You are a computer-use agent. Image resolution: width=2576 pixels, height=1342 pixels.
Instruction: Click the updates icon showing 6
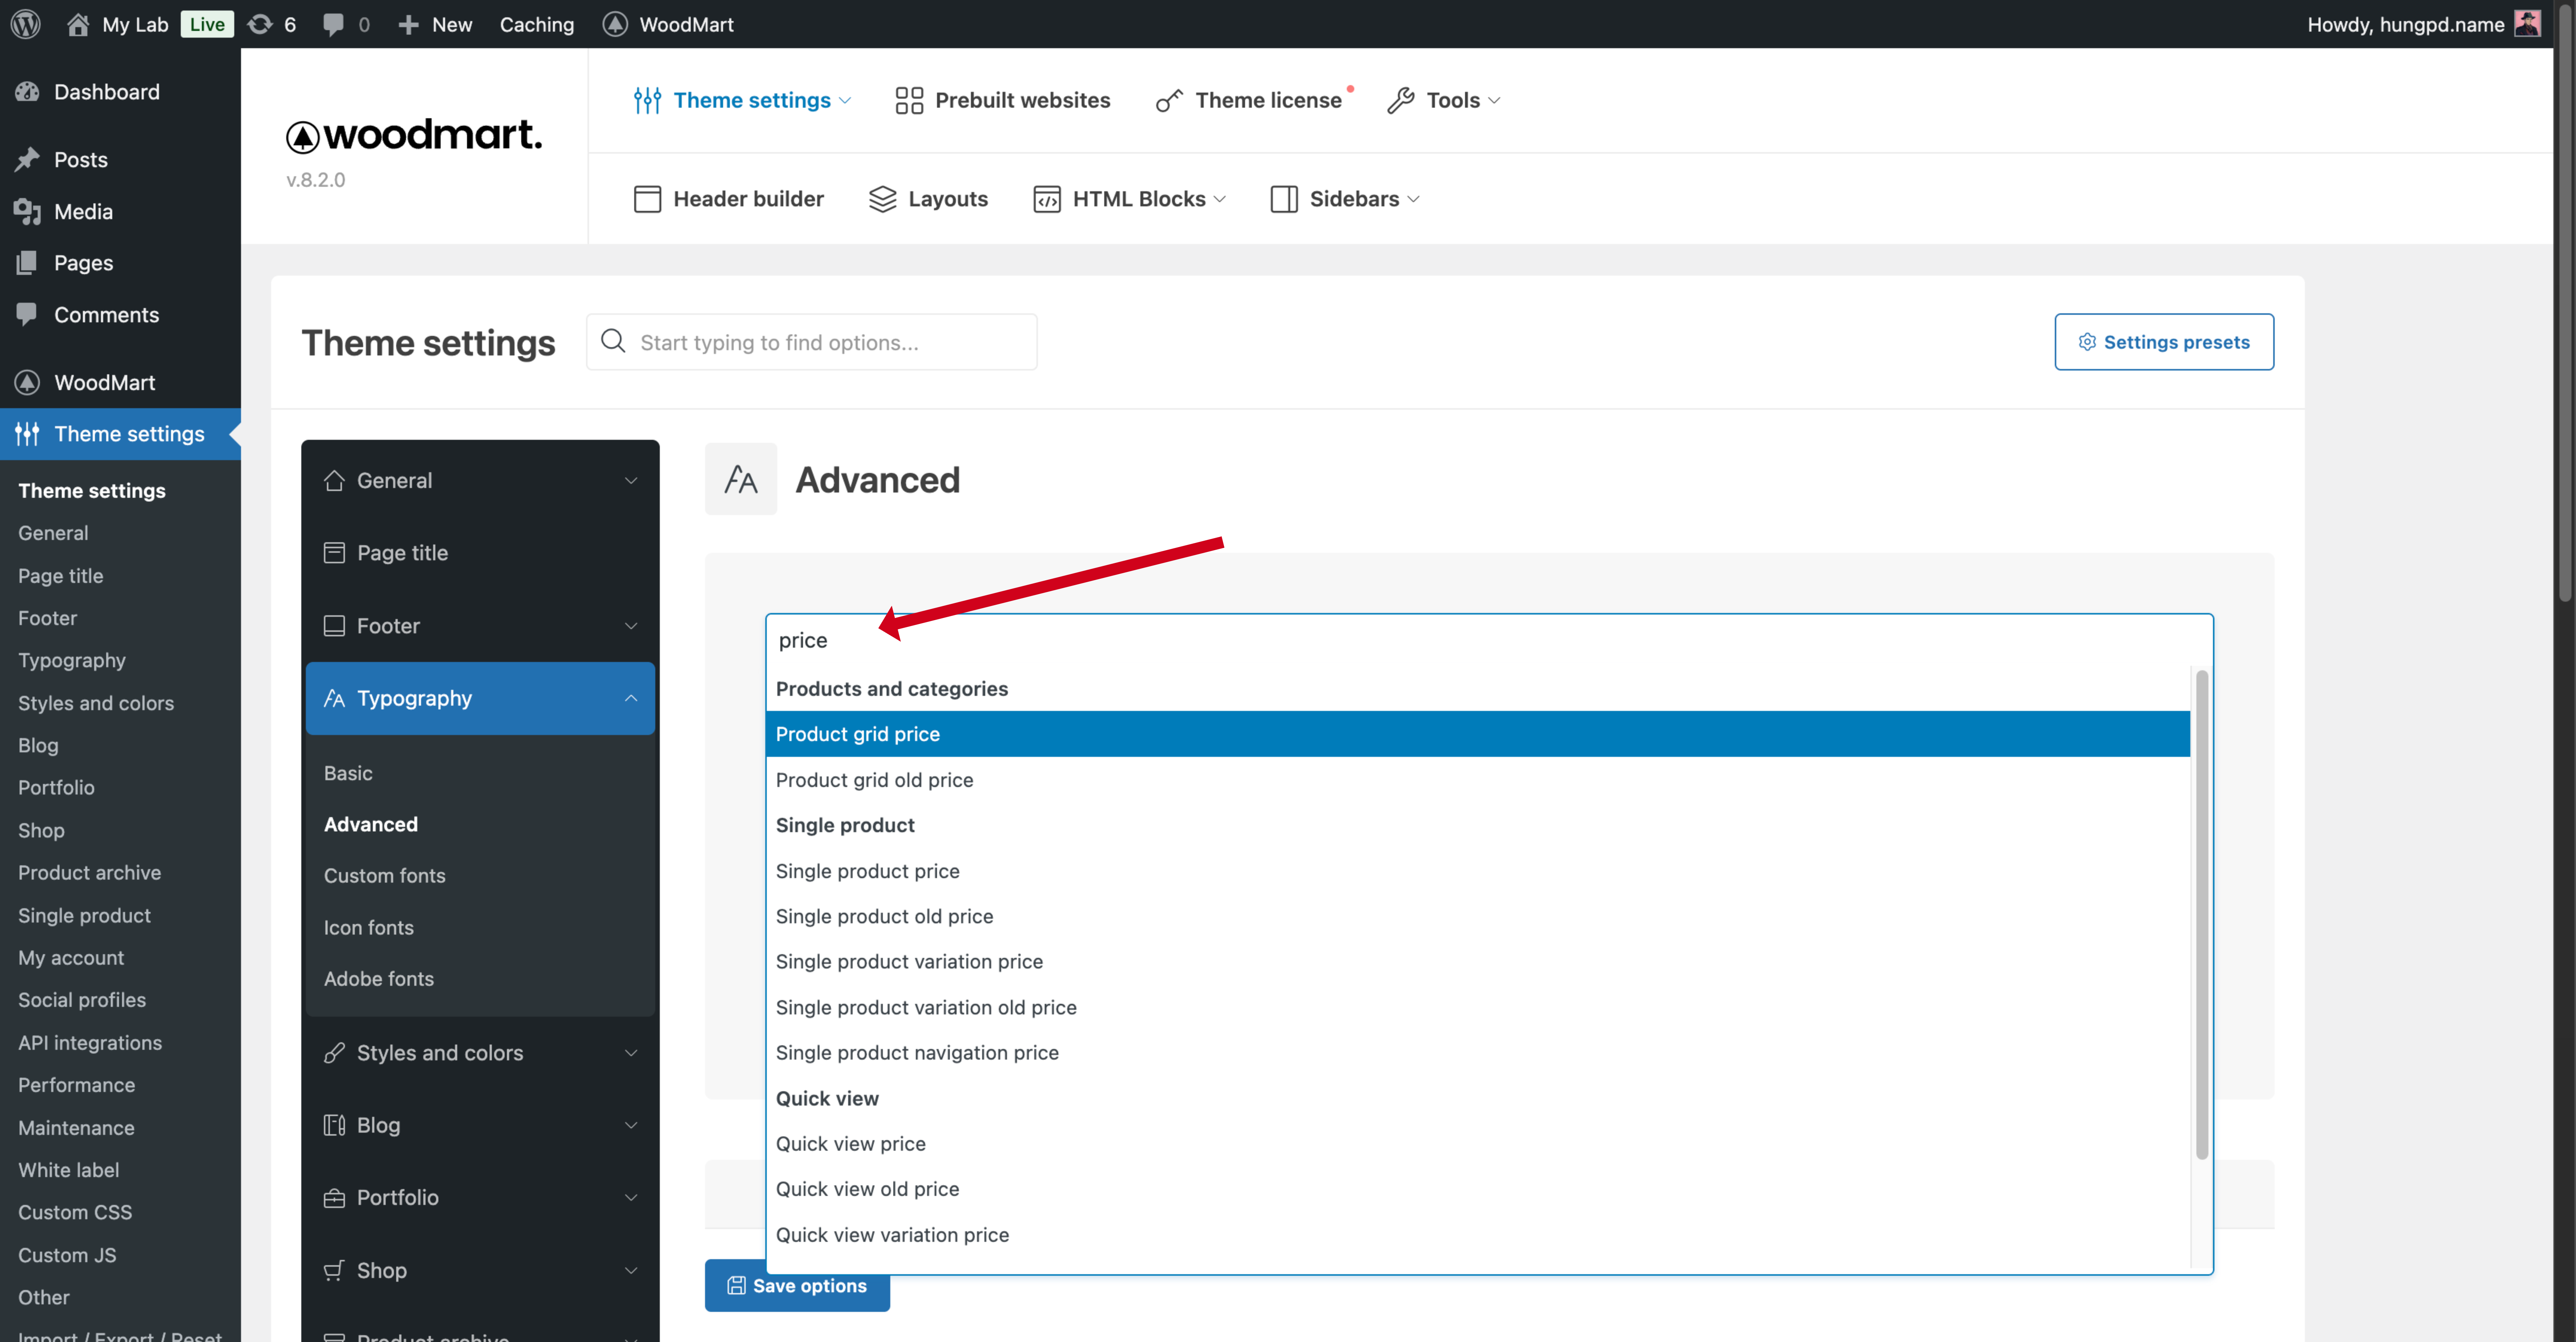pos(260,24)
